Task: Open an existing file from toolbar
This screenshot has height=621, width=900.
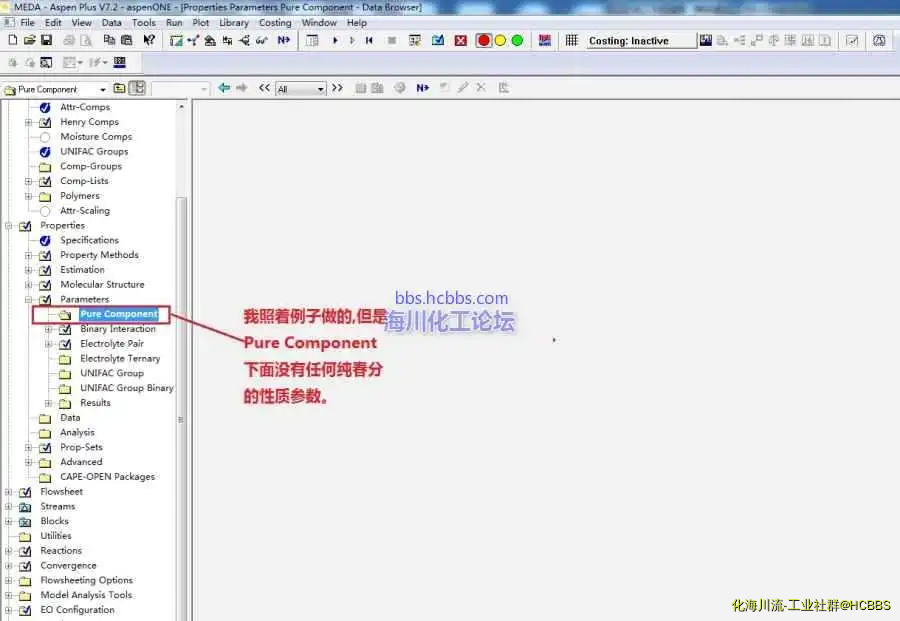Action: click(x=29, y=40)
